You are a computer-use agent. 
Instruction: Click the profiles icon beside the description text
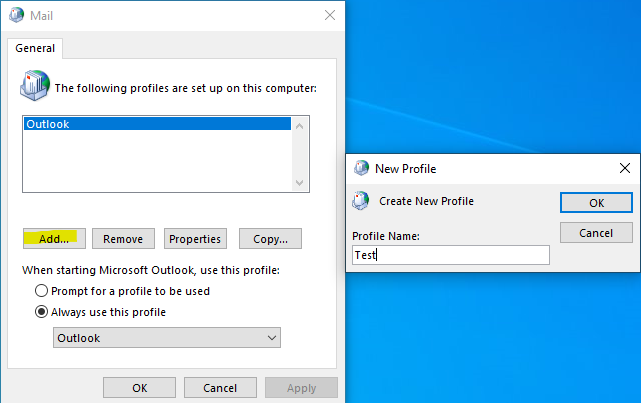pyautogui.click(x=35, y=87)
